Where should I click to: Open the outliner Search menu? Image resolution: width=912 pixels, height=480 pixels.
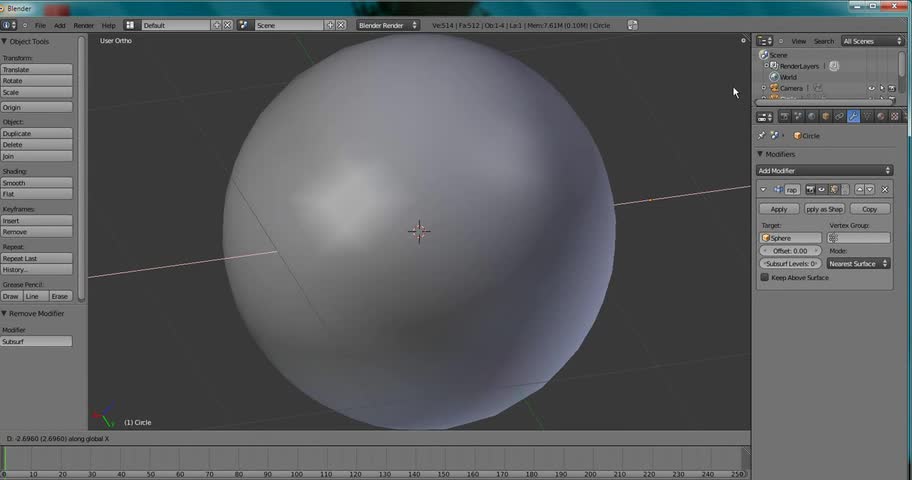[x=824, y=41]
